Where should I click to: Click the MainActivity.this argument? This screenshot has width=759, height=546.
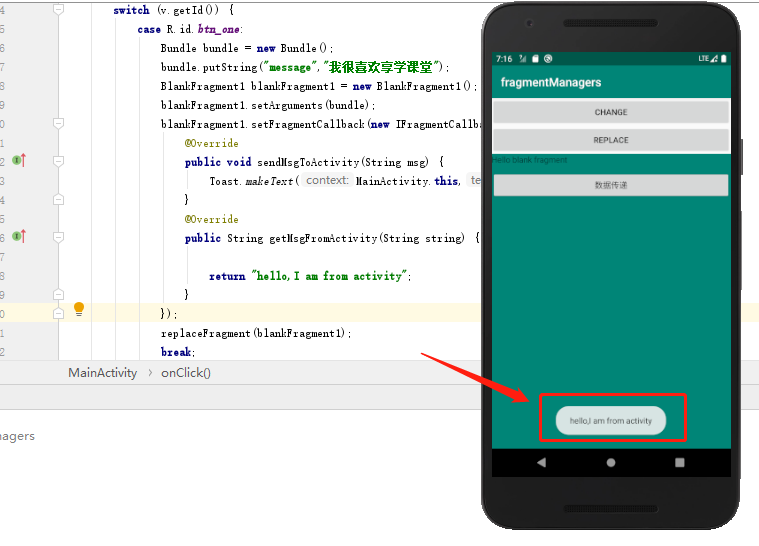408,181
